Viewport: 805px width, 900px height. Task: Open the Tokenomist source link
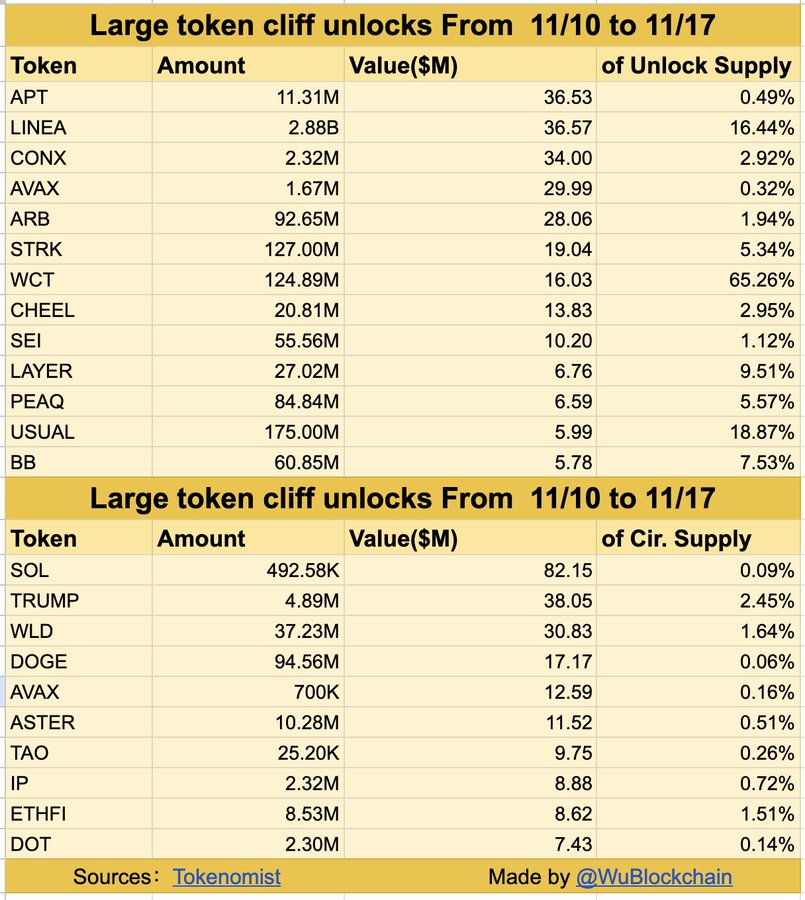226,877
